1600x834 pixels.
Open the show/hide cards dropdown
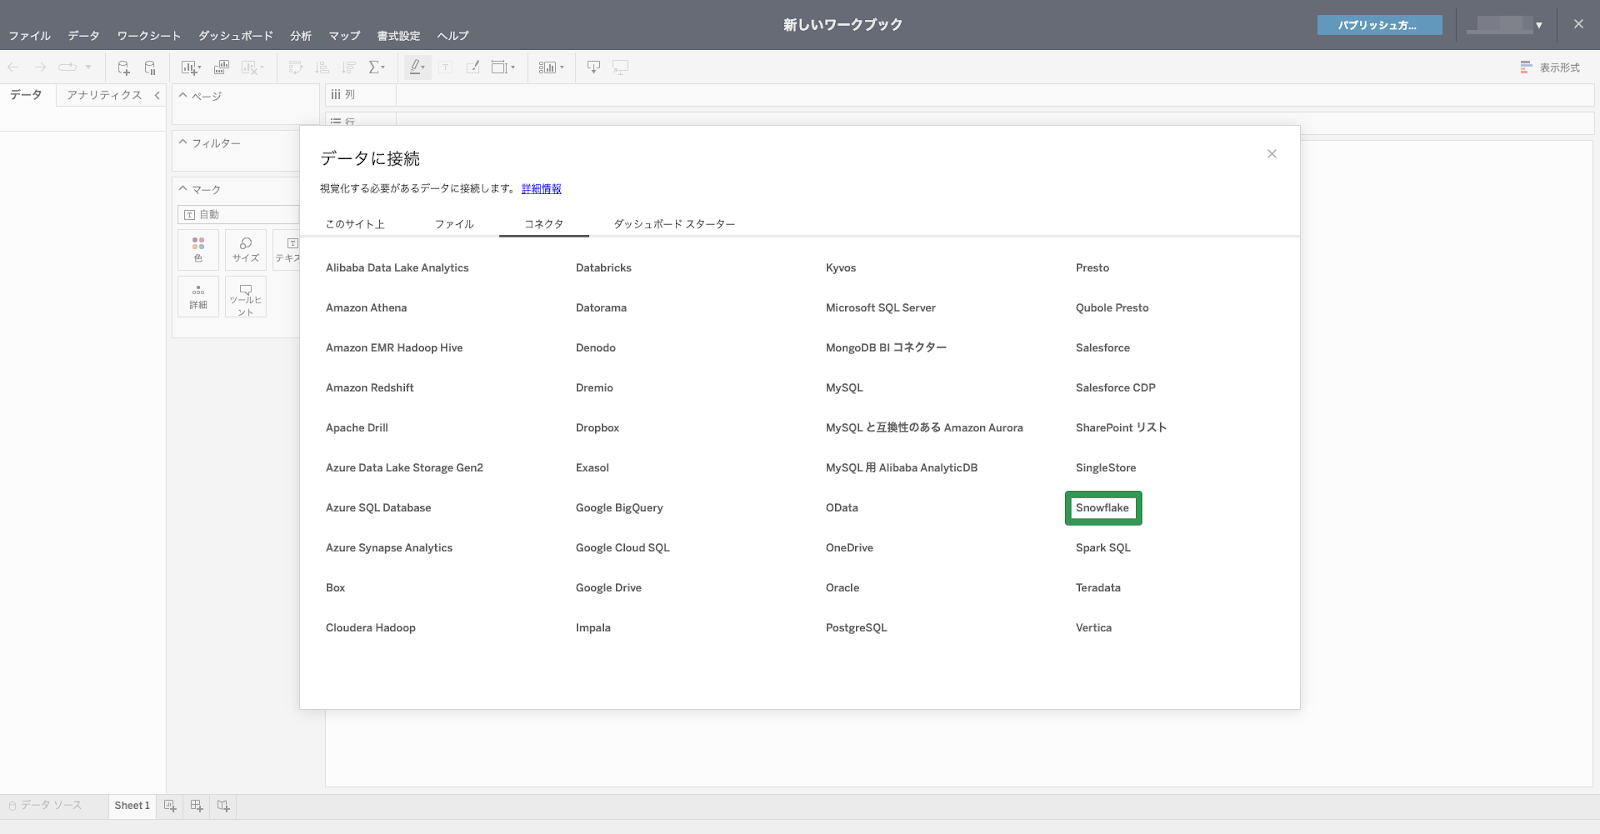click(x=551, y=68)
